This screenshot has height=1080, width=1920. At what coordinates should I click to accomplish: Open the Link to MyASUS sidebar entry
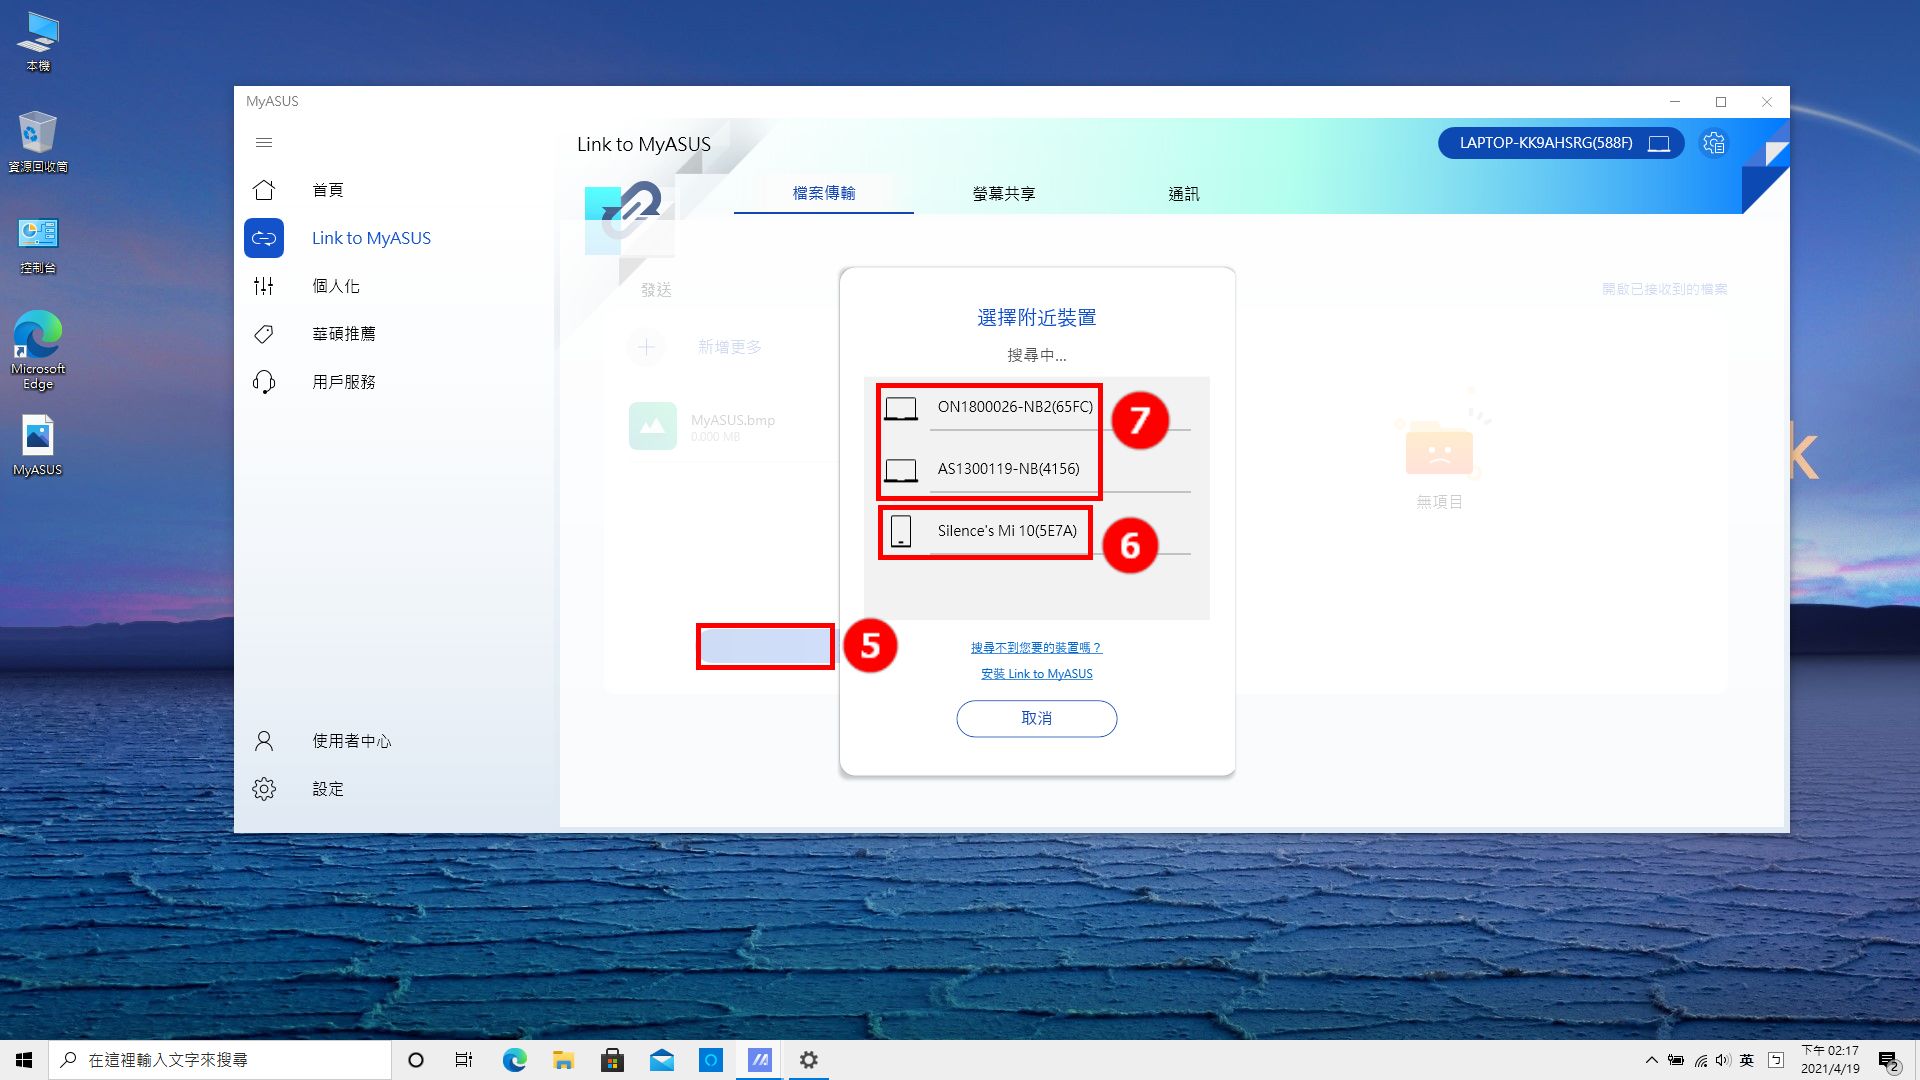click(371, 238)
